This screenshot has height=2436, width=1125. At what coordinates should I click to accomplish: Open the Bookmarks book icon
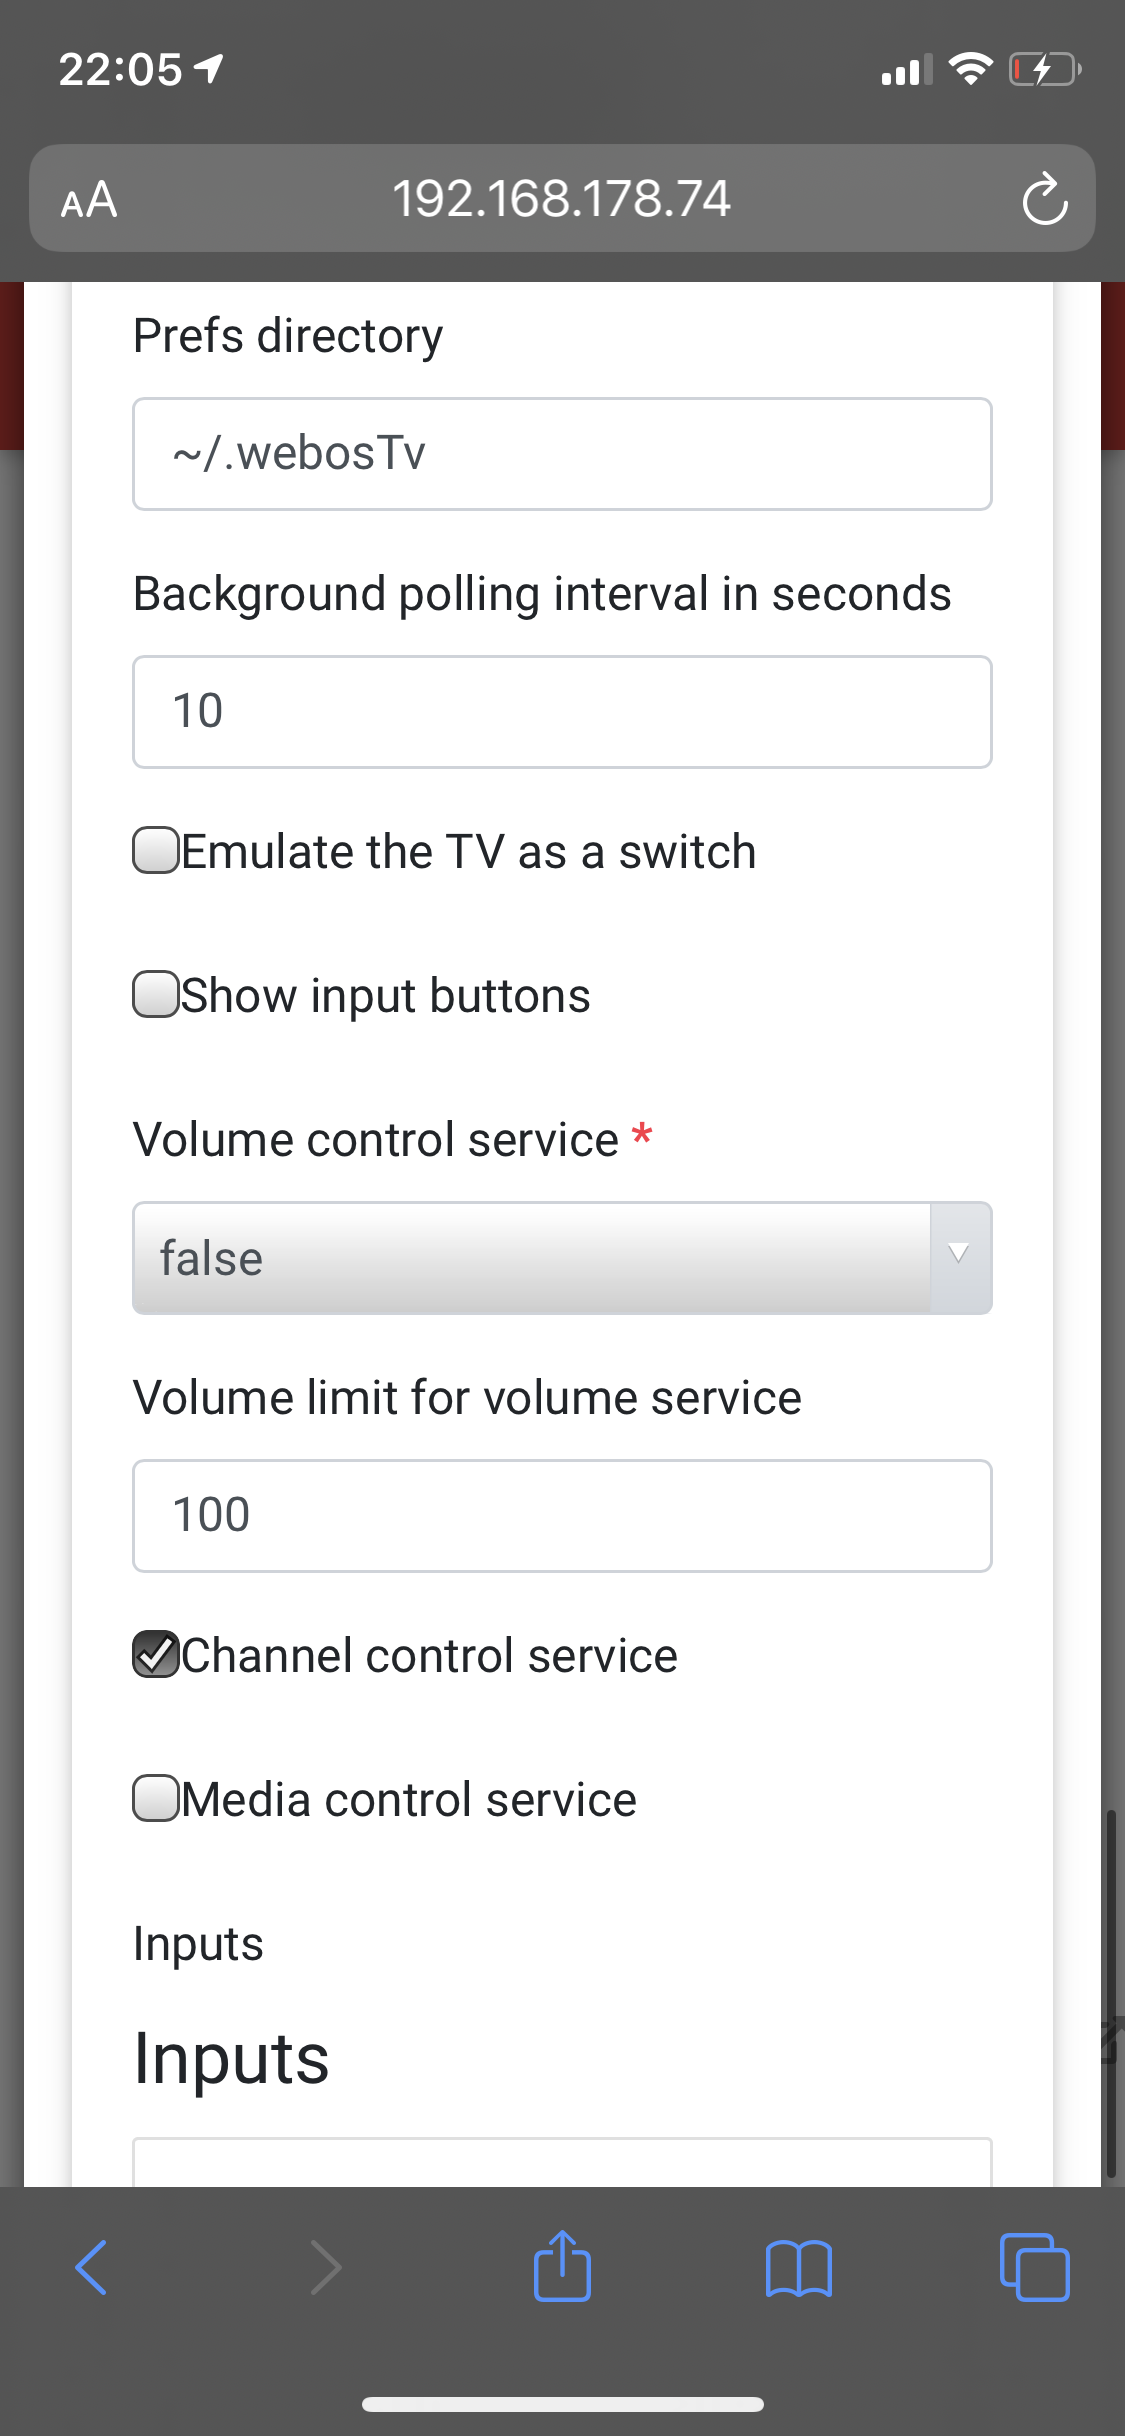tap(798, 2267)
